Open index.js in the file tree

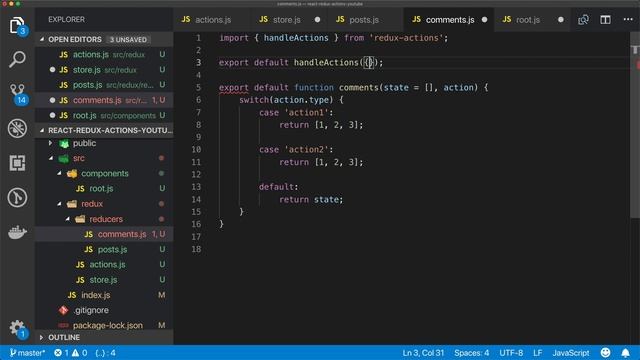(x=104, y=295)
